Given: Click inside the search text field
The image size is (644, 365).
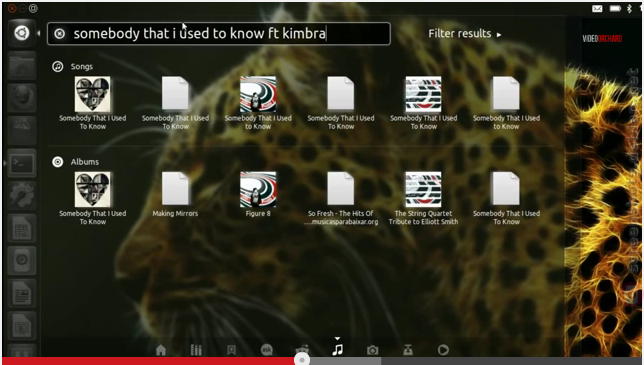Looking at the screenshot, I should tap(219, 34).
